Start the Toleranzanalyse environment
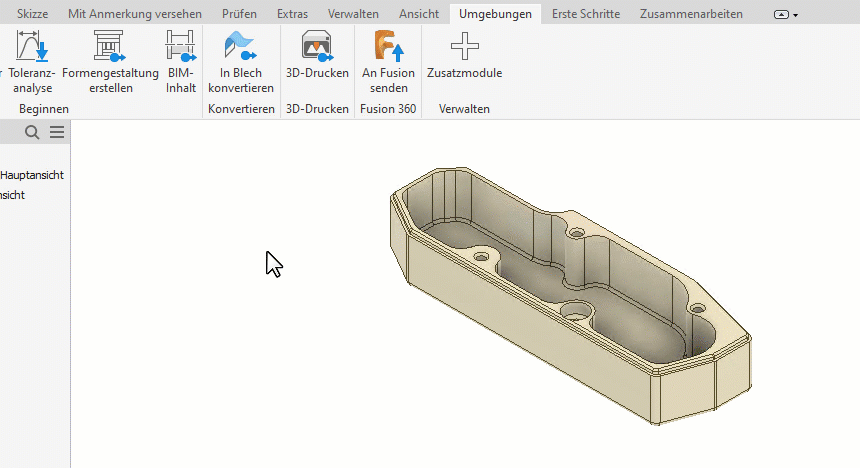The height and width of the screenshot is (468, 860). pyautogui.click(x=32, y=61)
